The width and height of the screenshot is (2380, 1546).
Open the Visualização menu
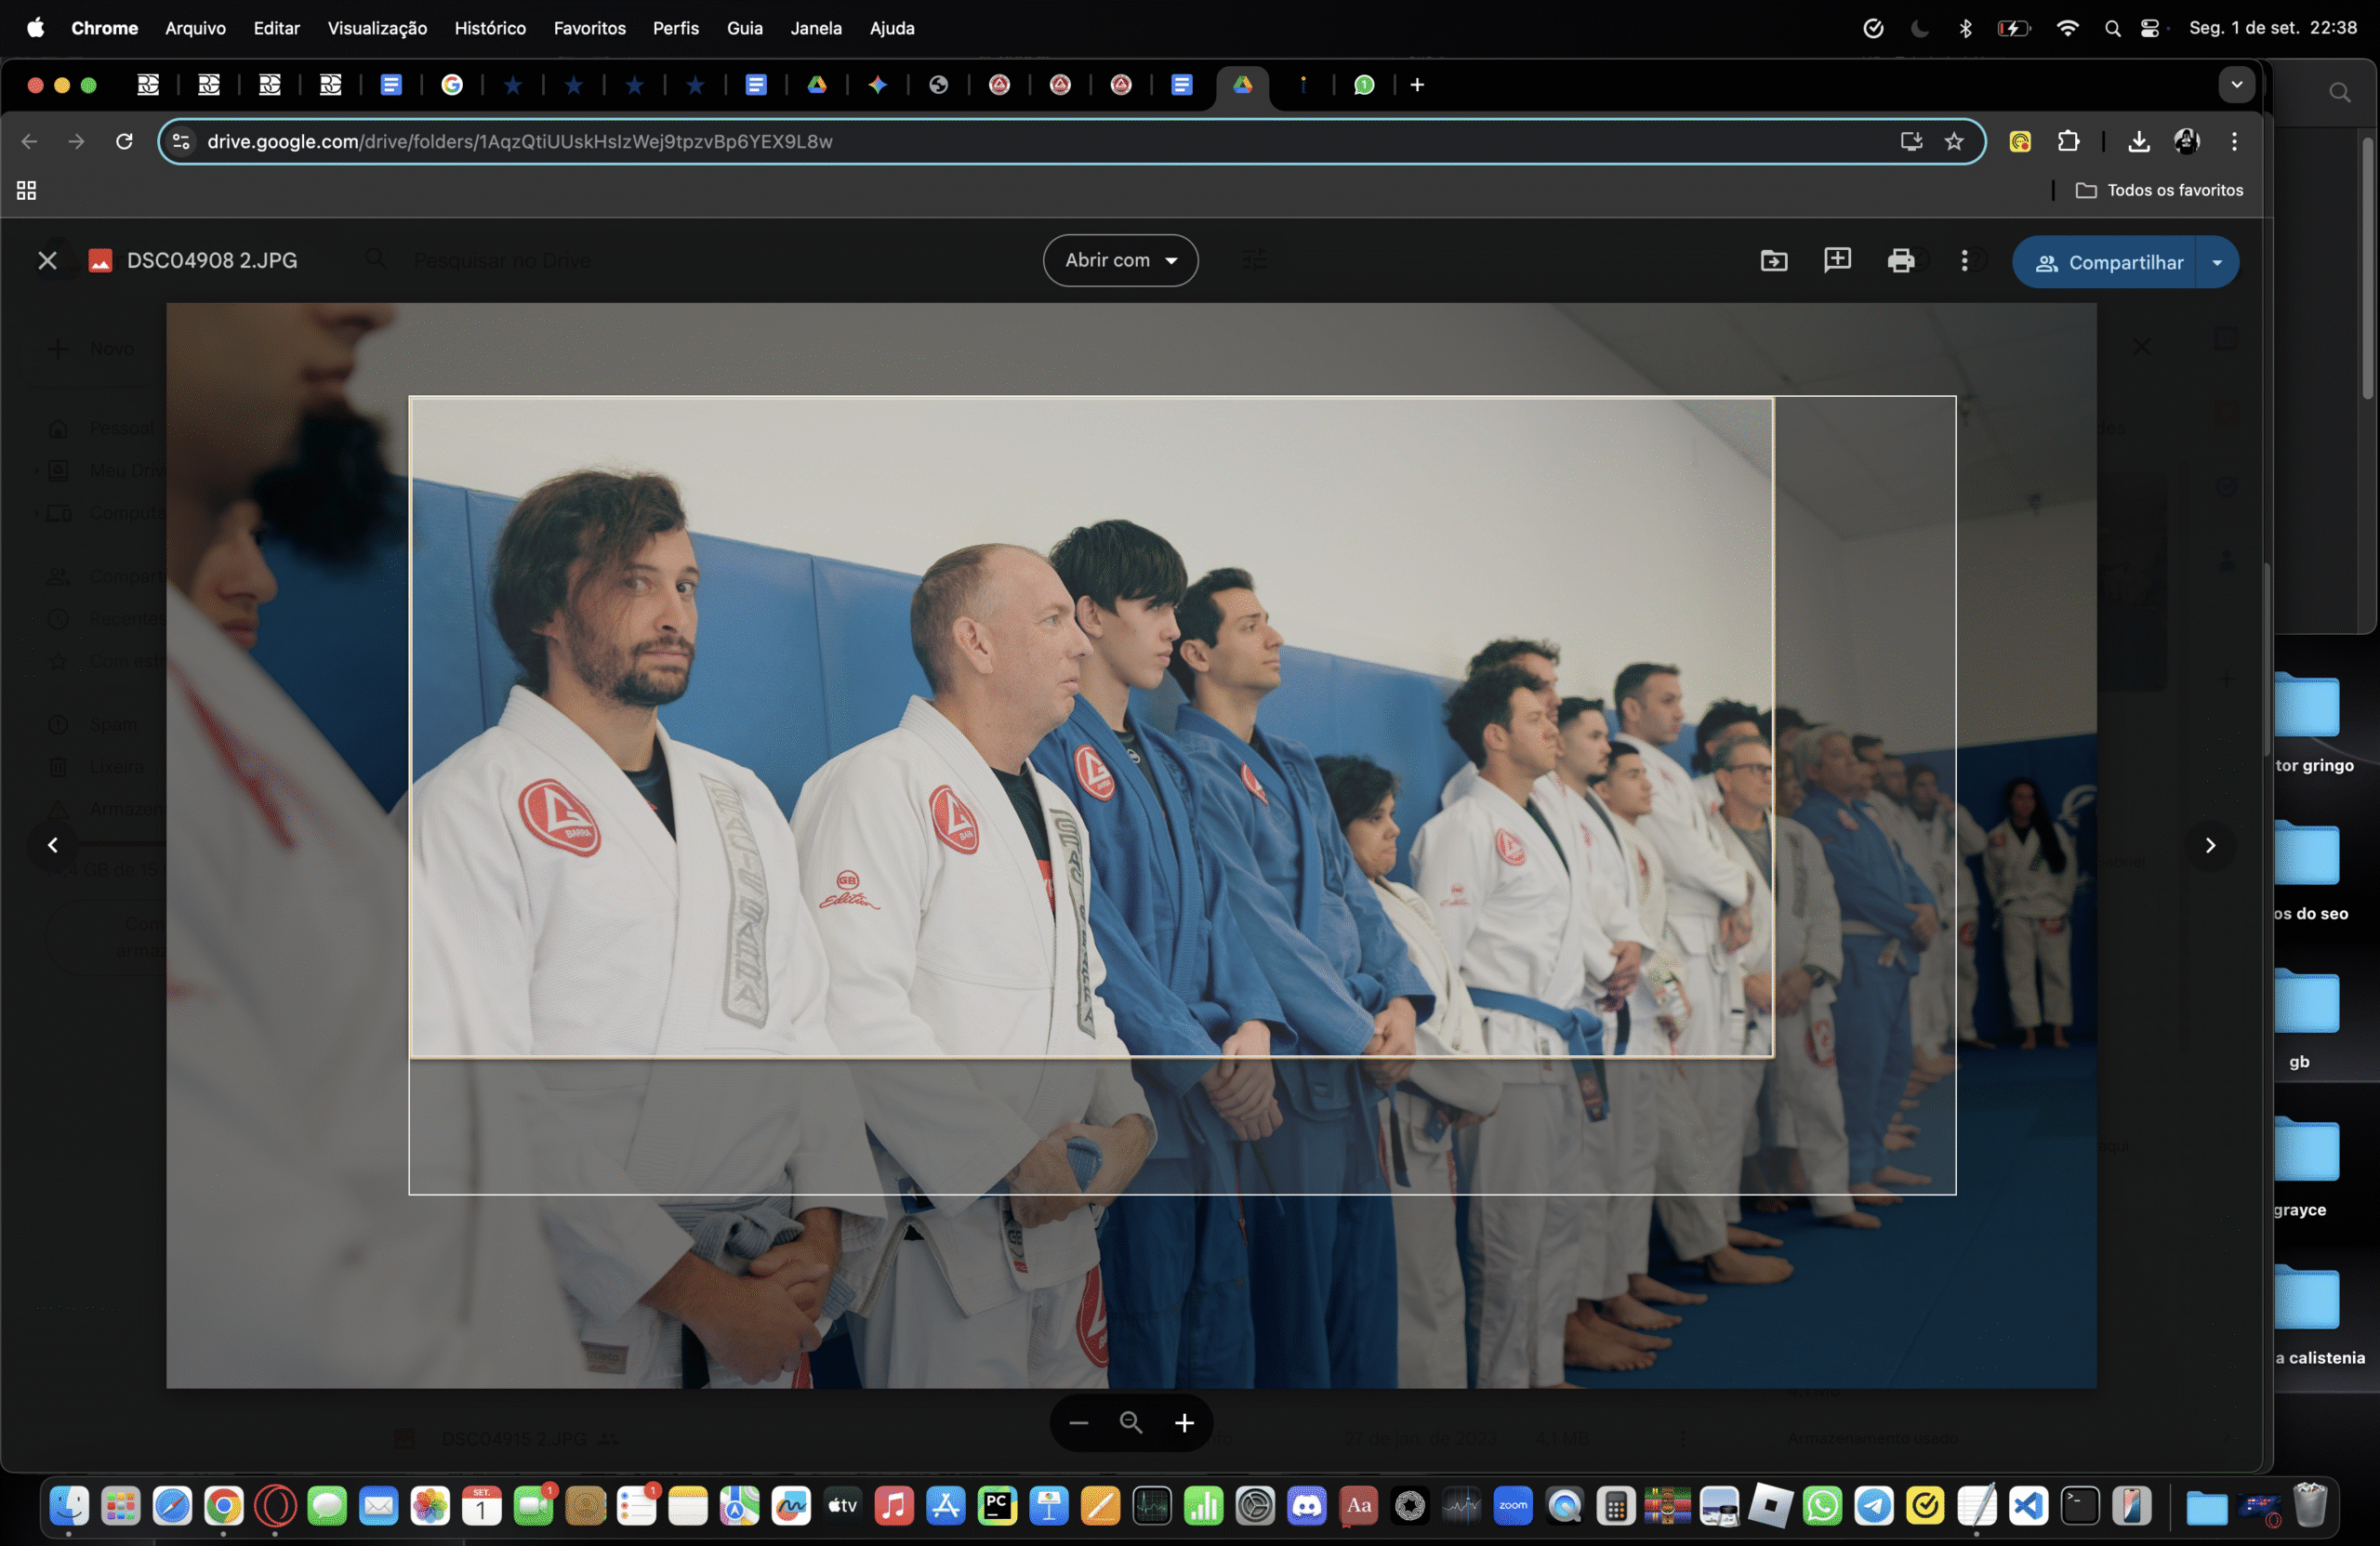(377, 28)
